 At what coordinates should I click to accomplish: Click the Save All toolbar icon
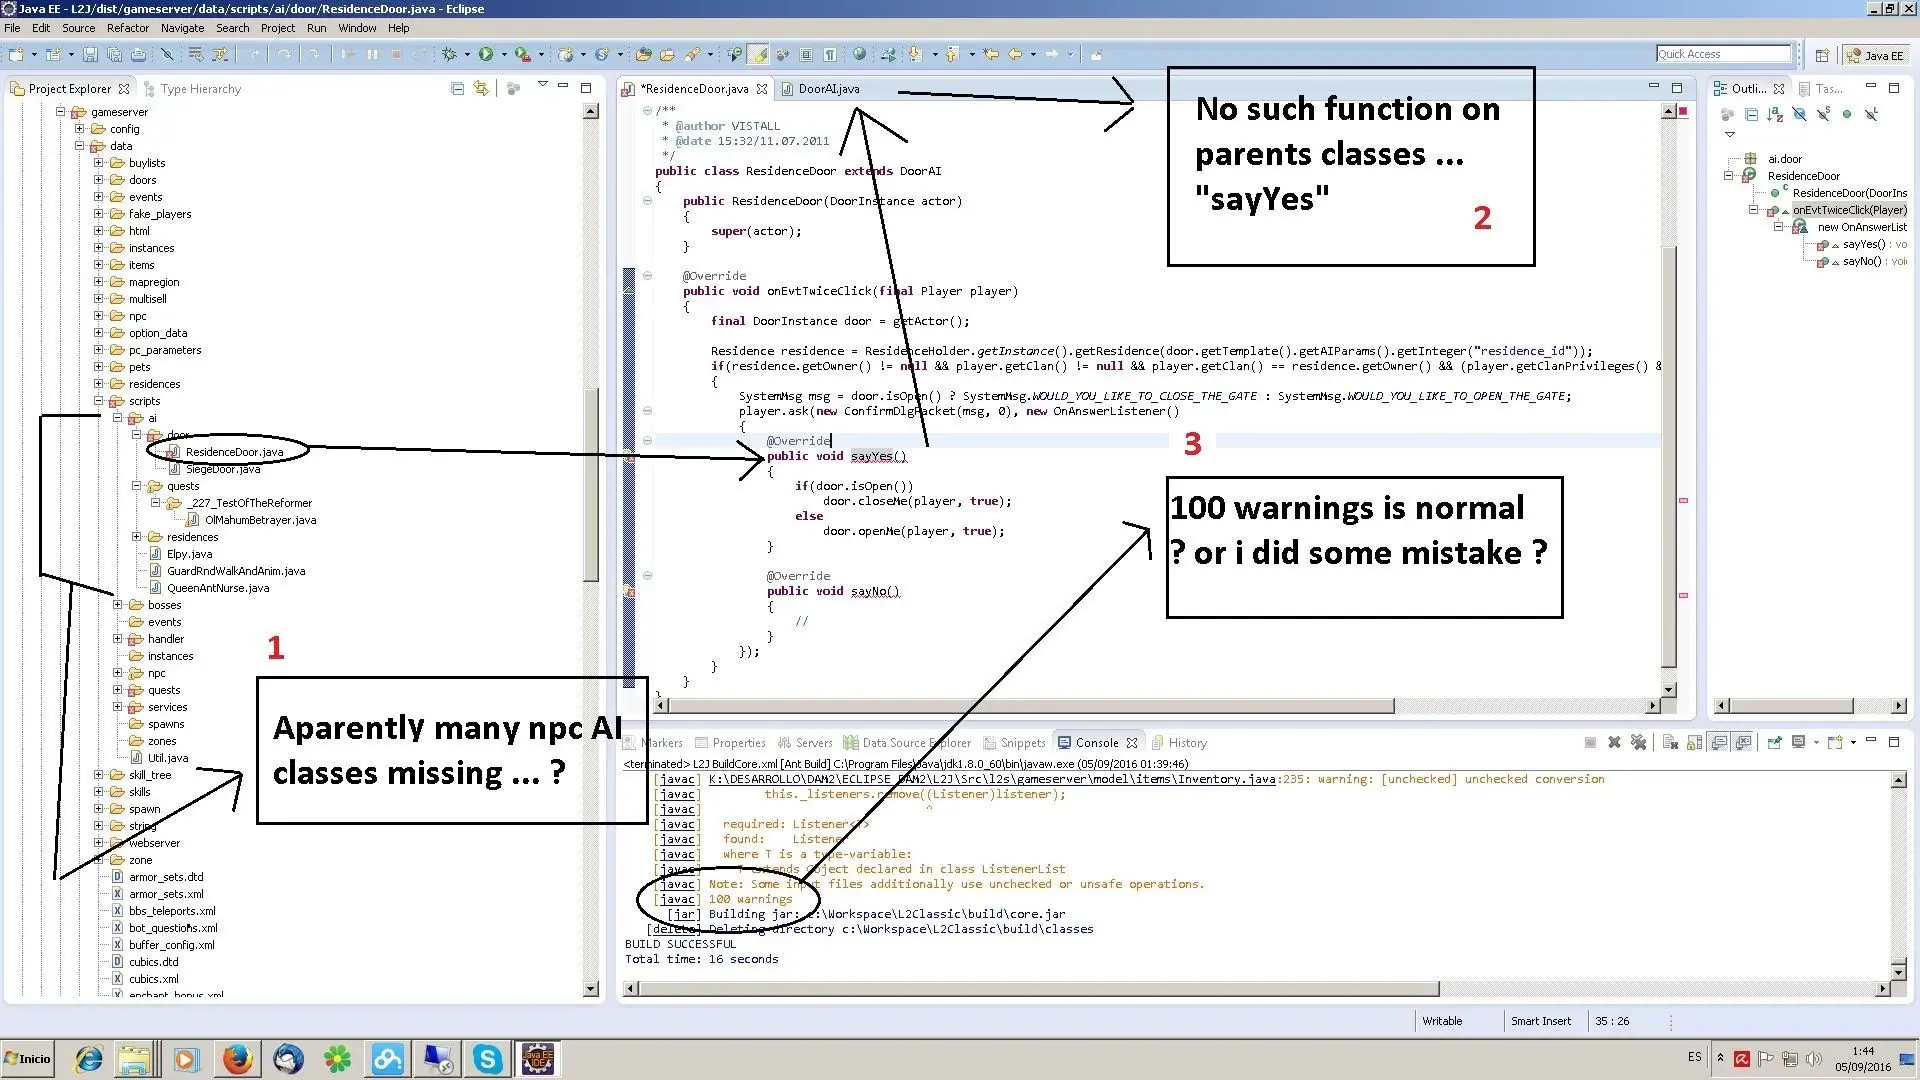tap(115, 54)
